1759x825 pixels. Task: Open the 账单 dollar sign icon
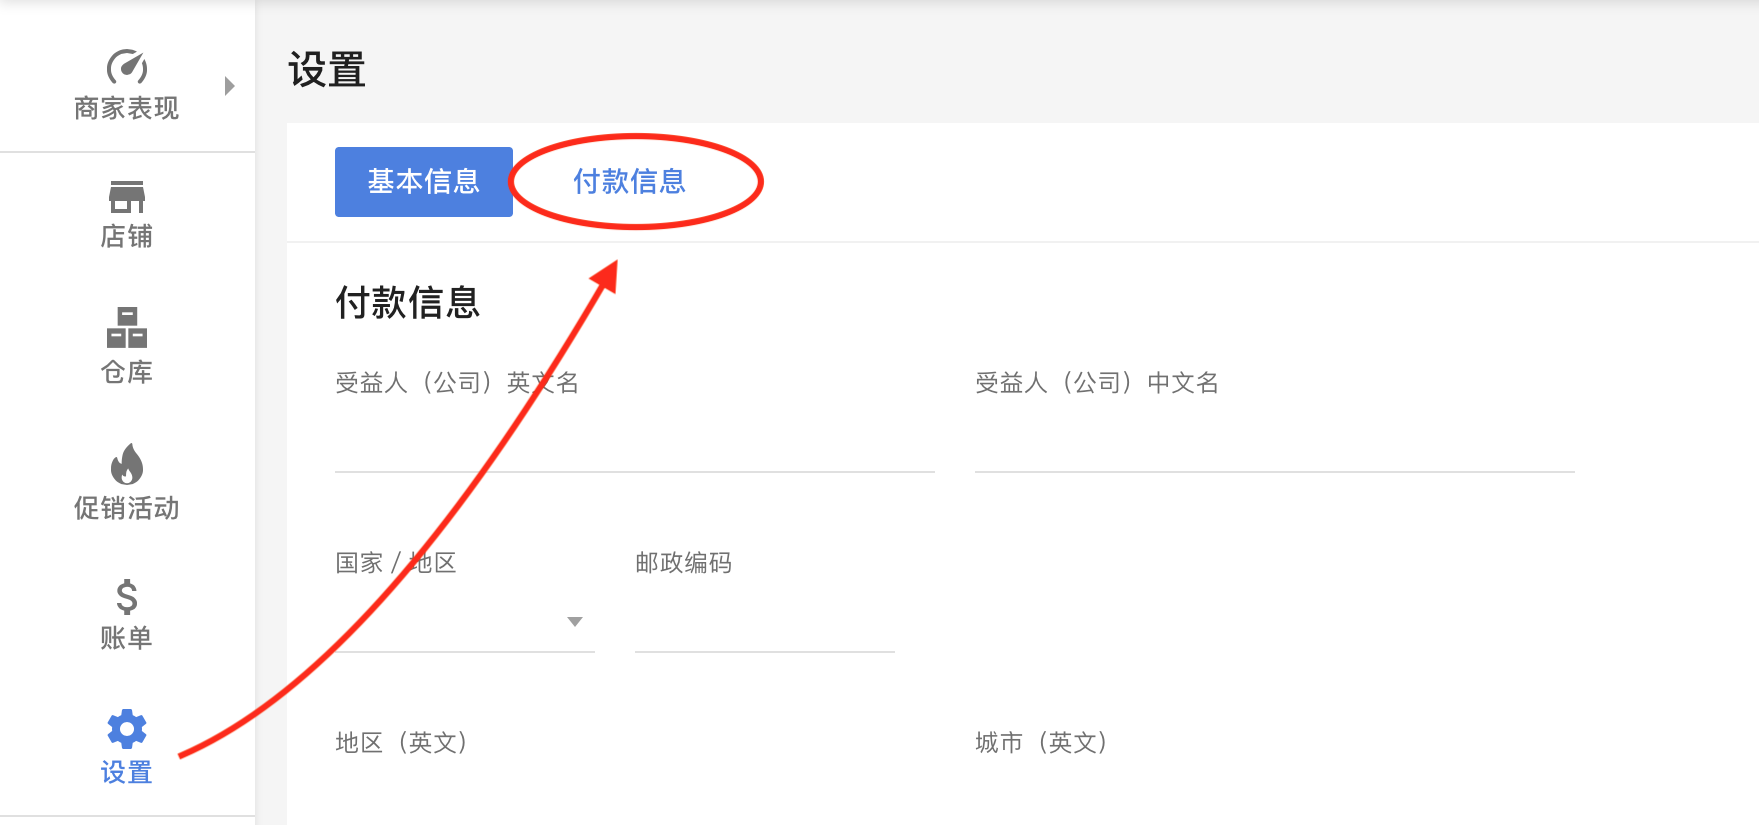pos(126,597)
